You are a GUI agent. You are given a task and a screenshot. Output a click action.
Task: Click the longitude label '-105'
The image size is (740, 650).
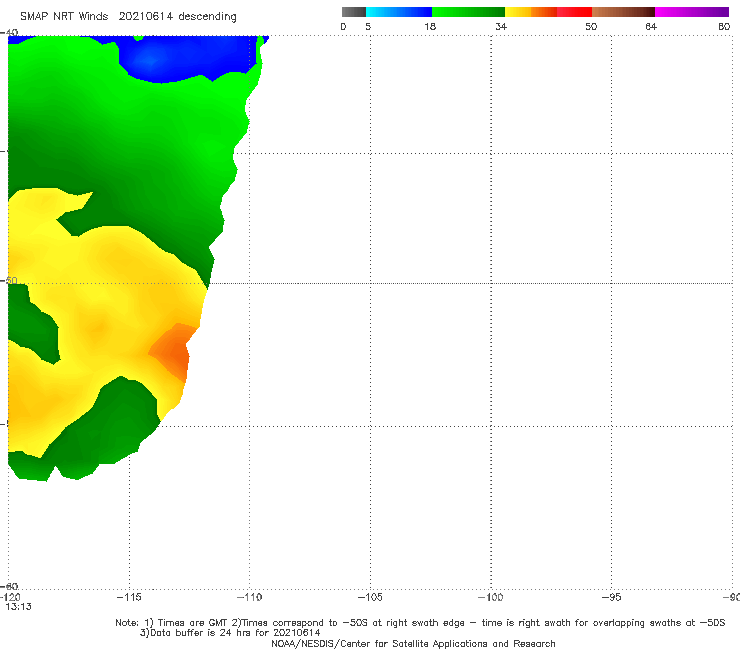[370, 597]
